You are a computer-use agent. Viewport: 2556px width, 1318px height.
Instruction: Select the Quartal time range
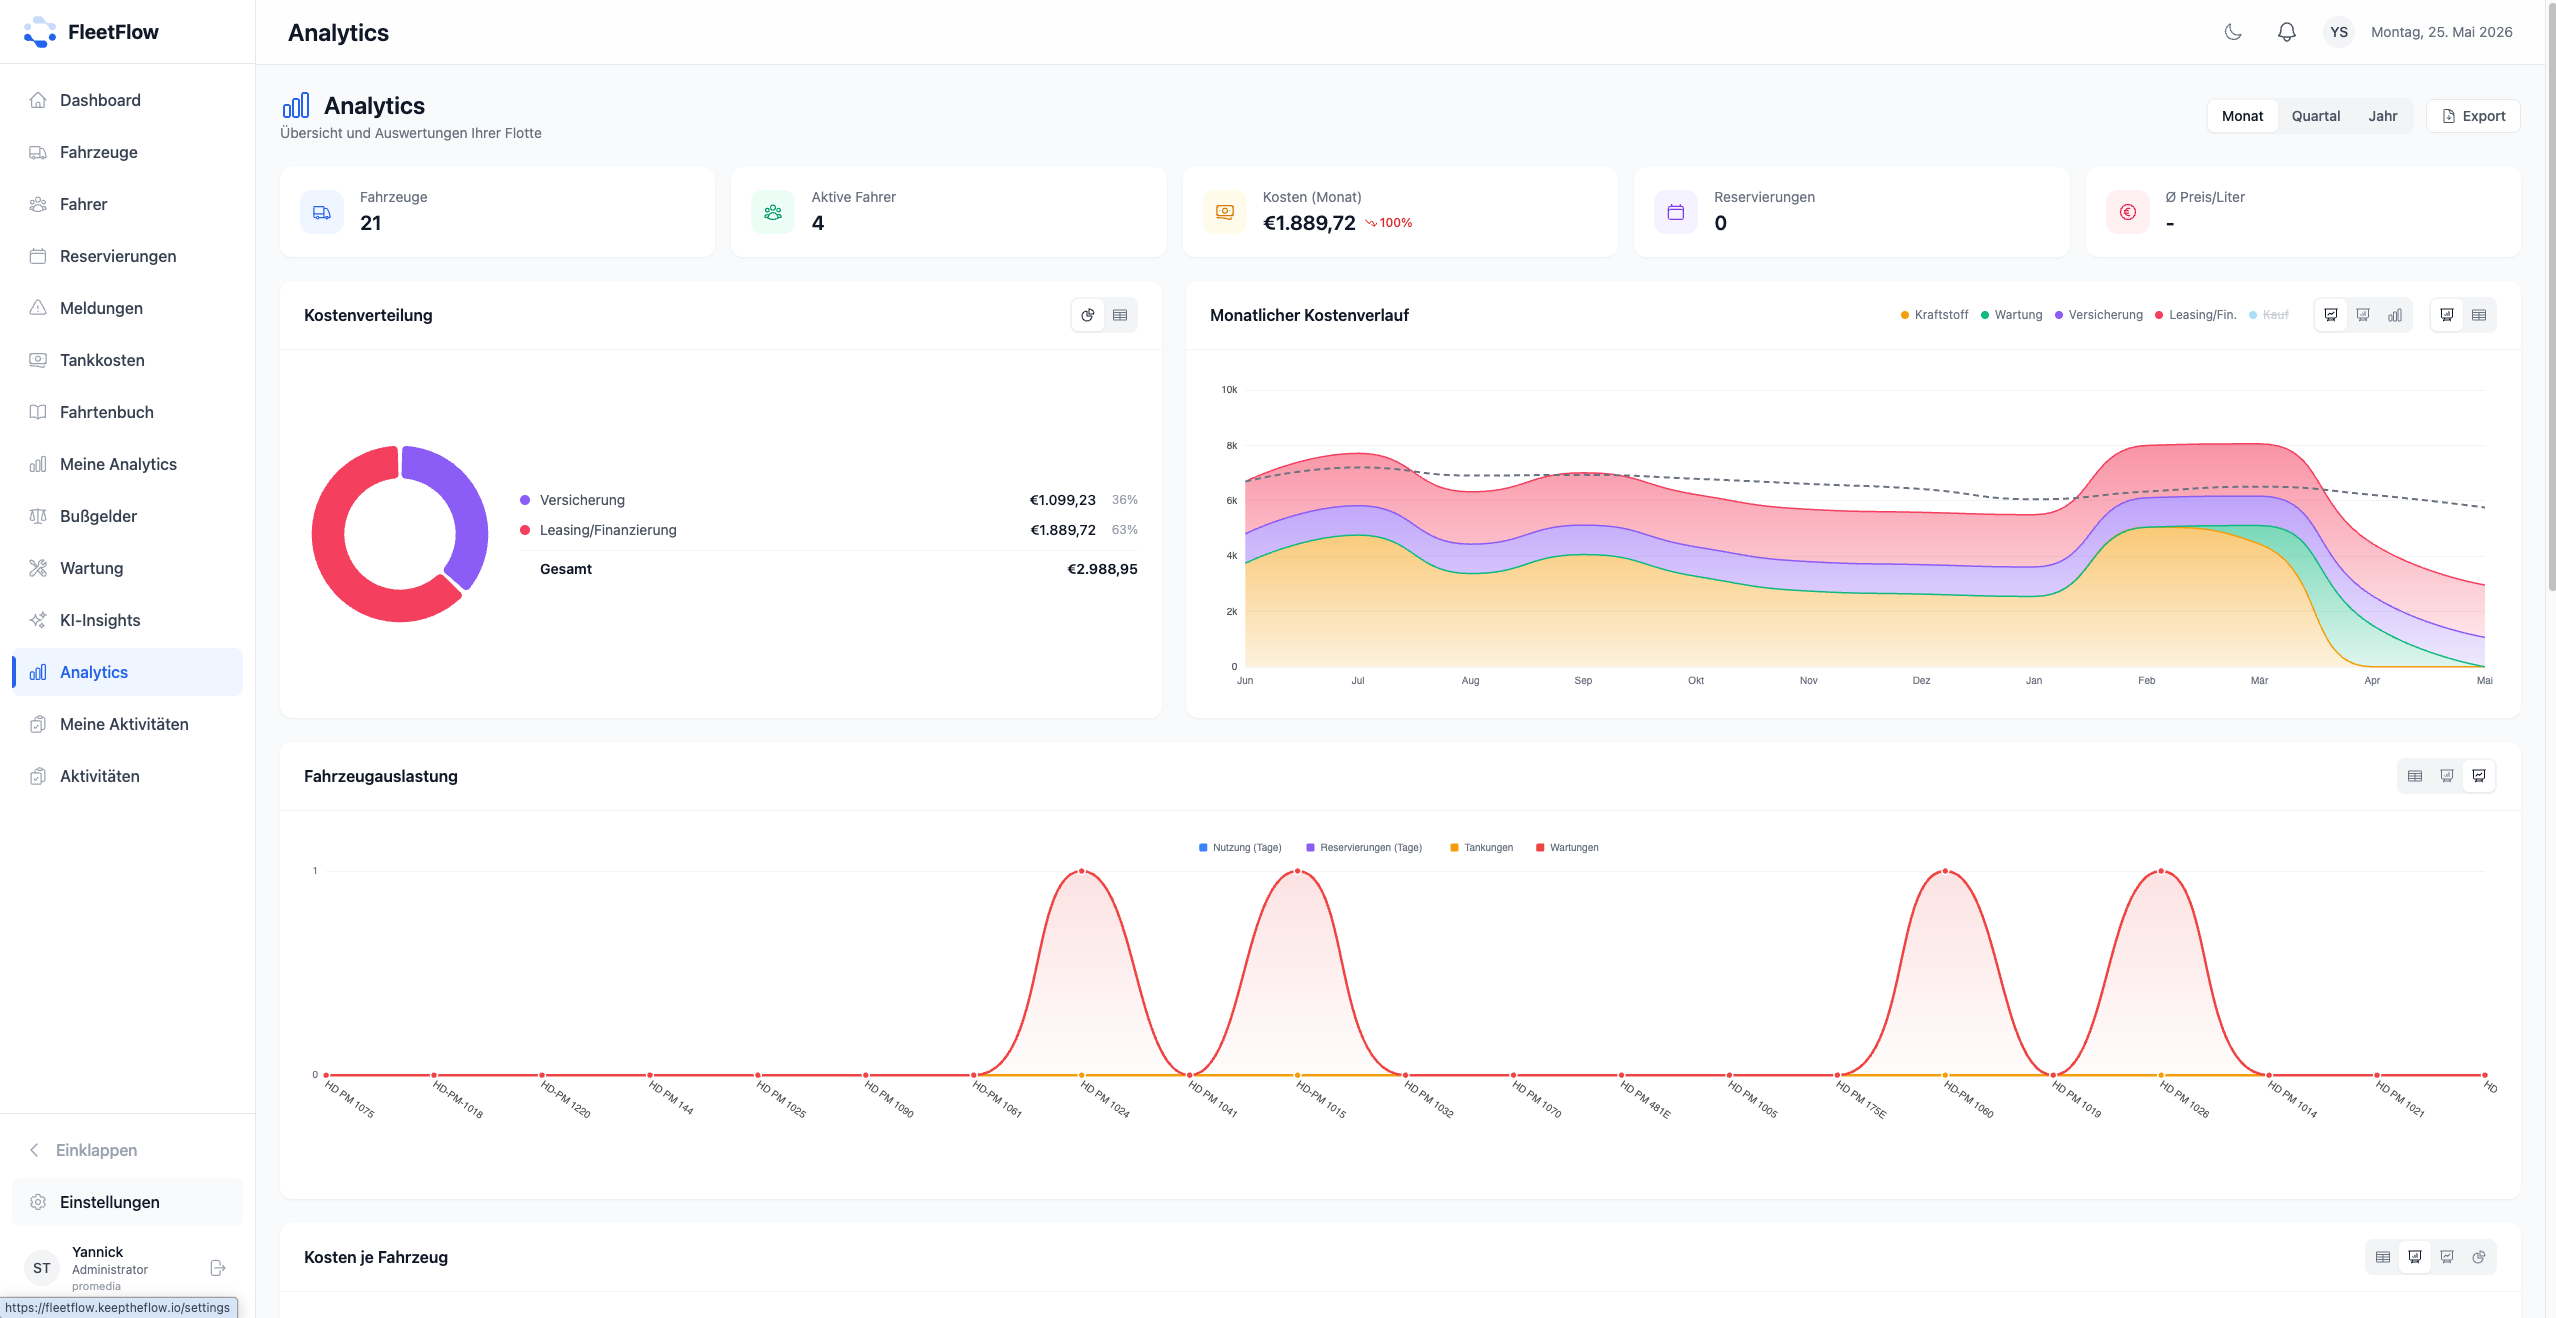click(2316, 116)
